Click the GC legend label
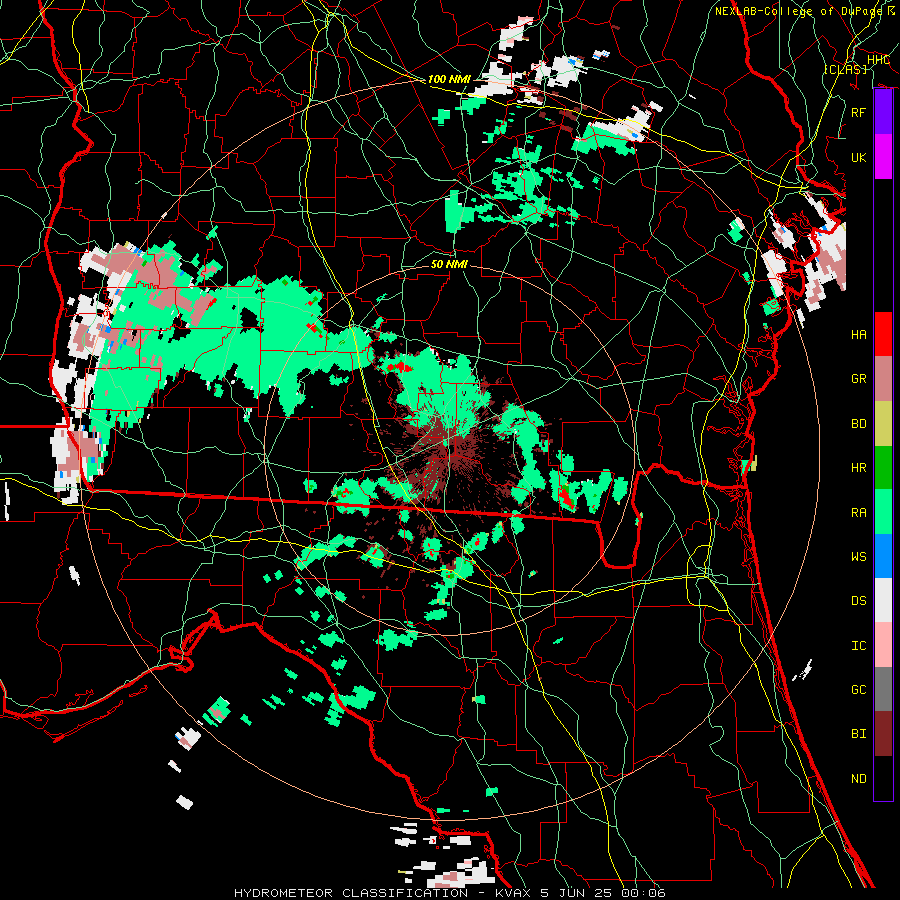The image size is (900, 900). tap(858, 690)
